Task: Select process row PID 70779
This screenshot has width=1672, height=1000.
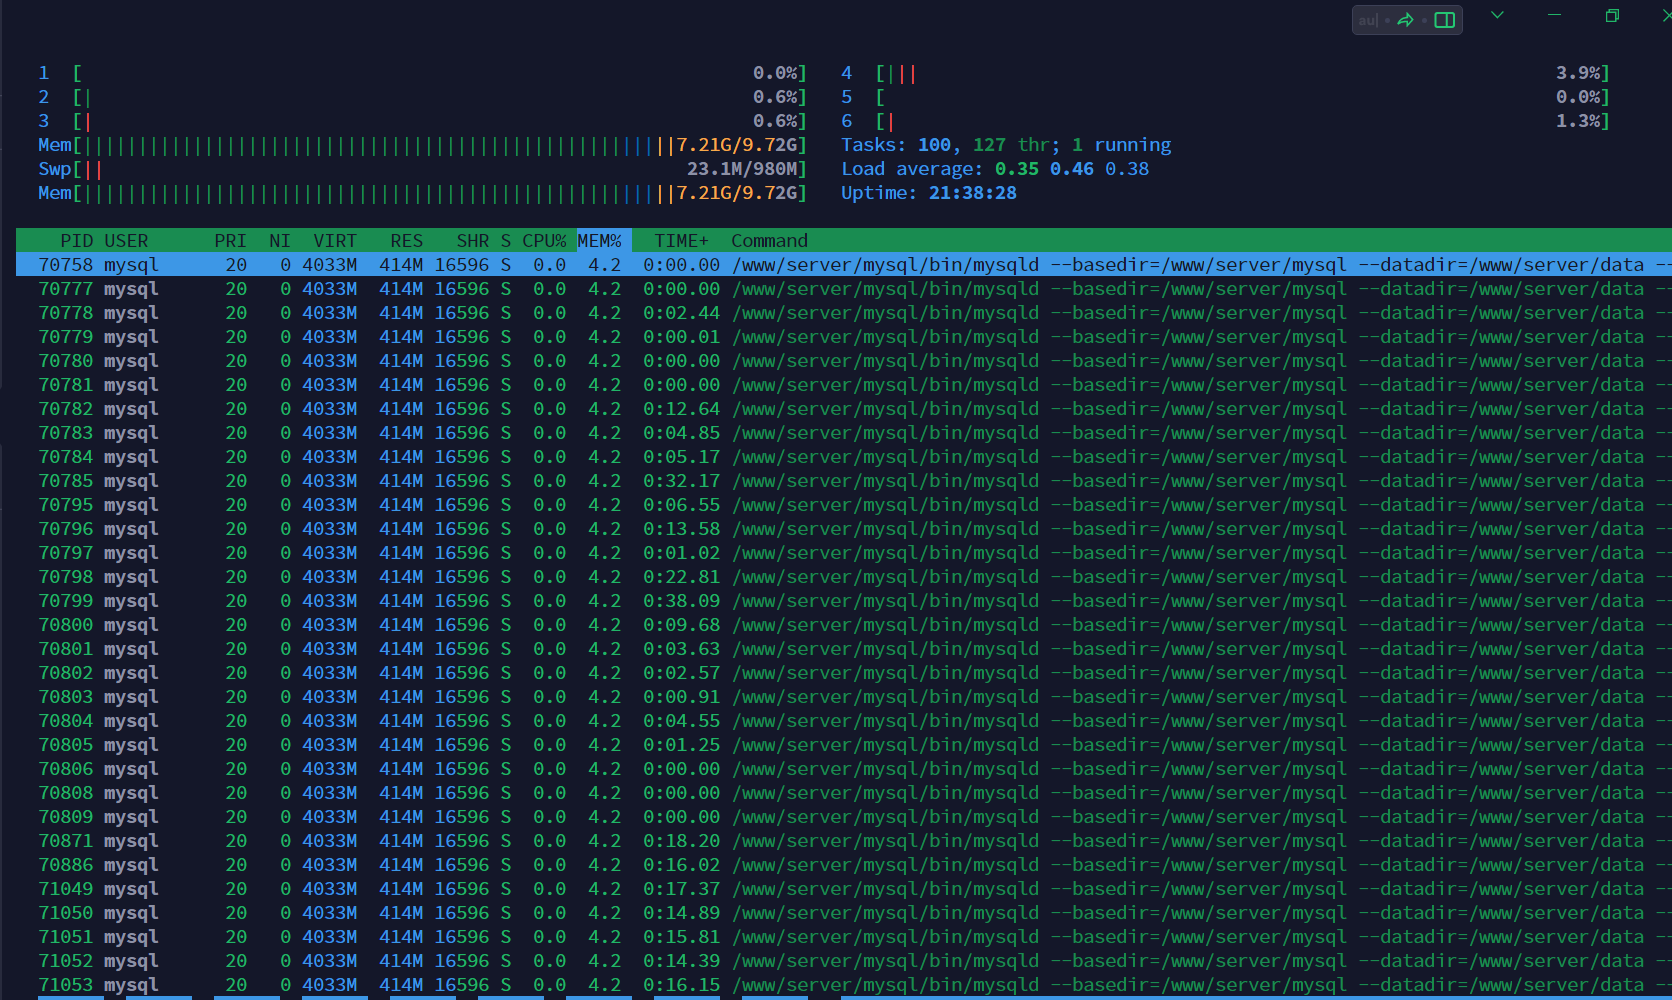Action: (x=844, y=337)
